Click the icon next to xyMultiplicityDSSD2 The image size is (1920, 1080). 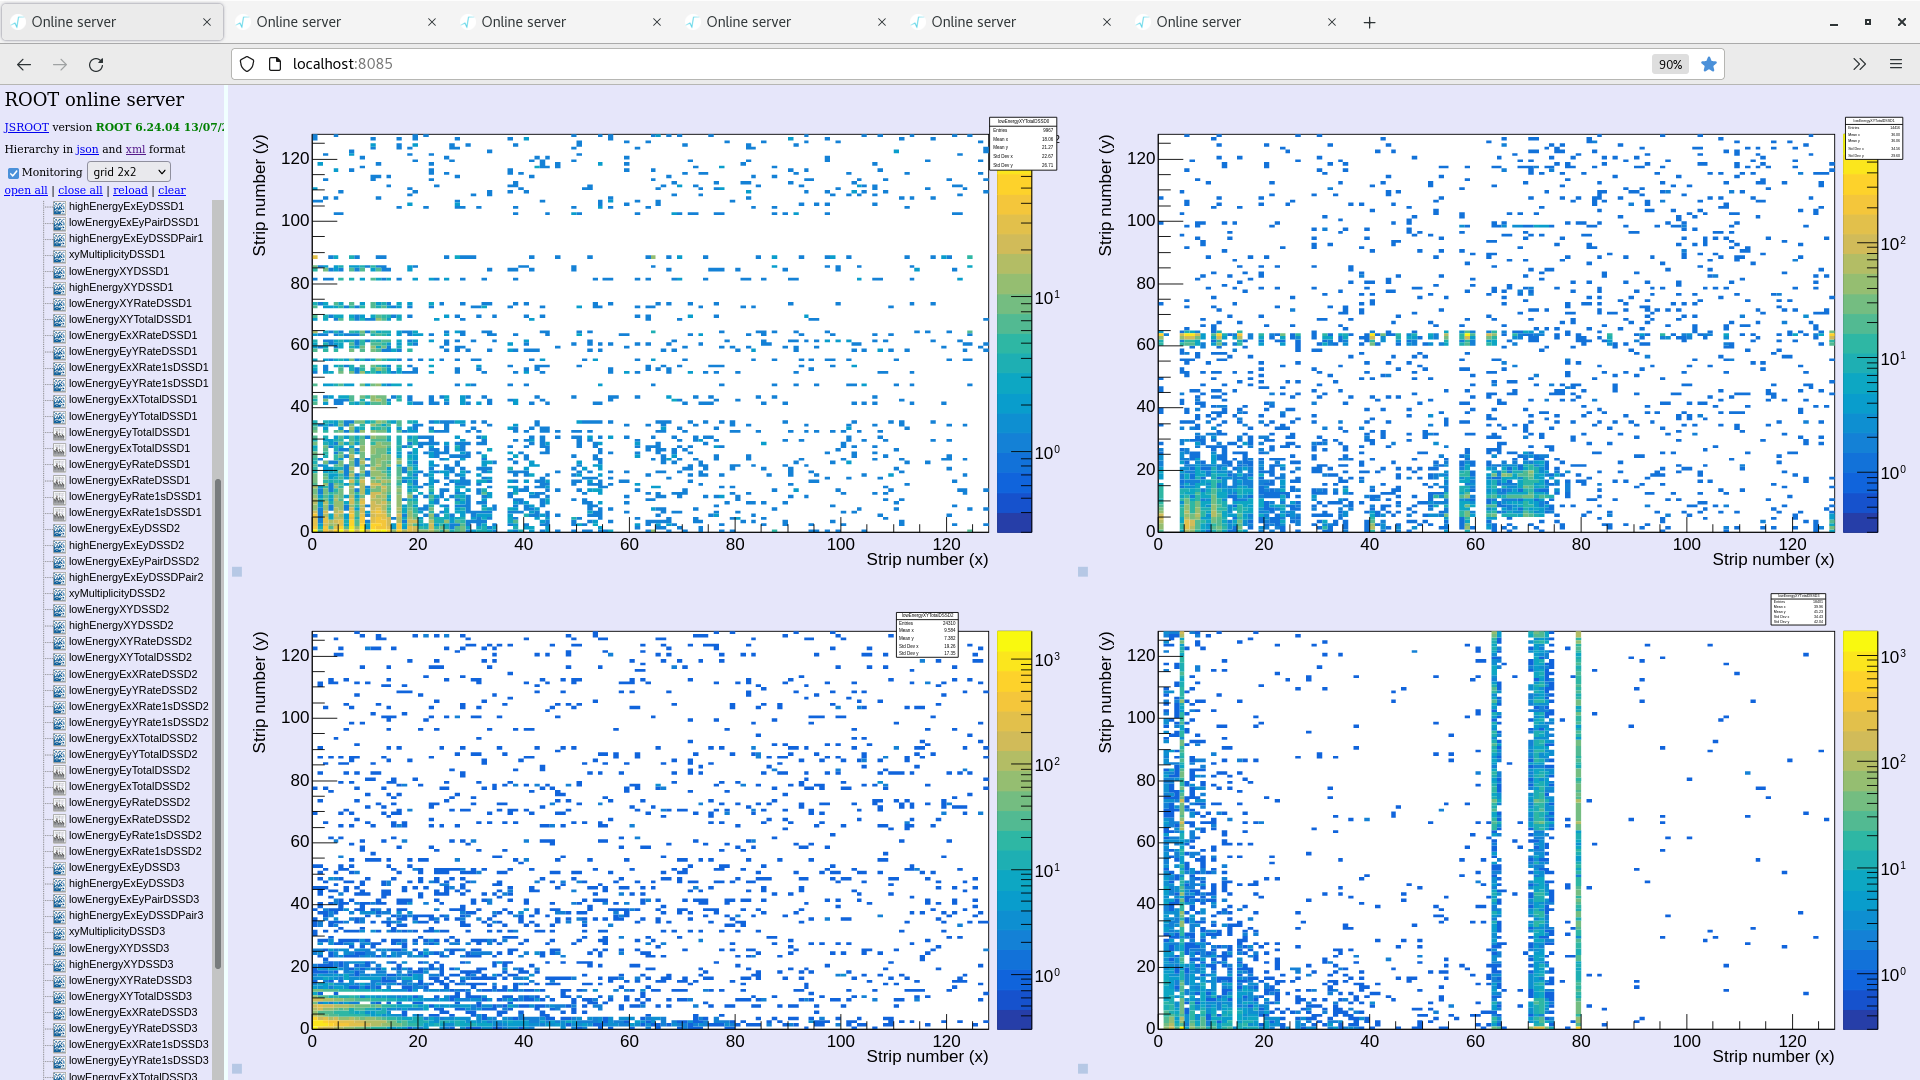(x=59, y=593)
